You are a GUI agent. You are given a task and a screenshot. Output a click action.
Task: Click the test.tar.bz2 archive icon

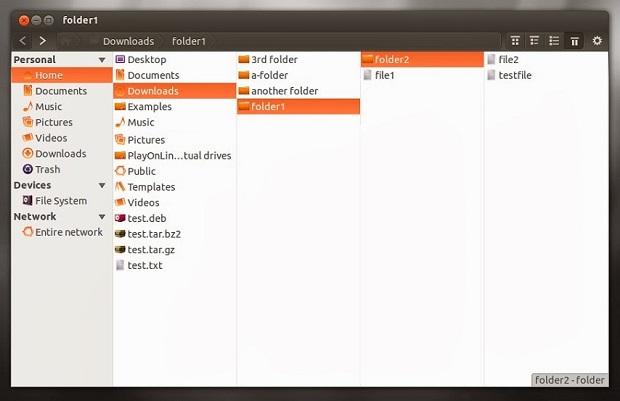pyautogui.click(x=120, y=234)
